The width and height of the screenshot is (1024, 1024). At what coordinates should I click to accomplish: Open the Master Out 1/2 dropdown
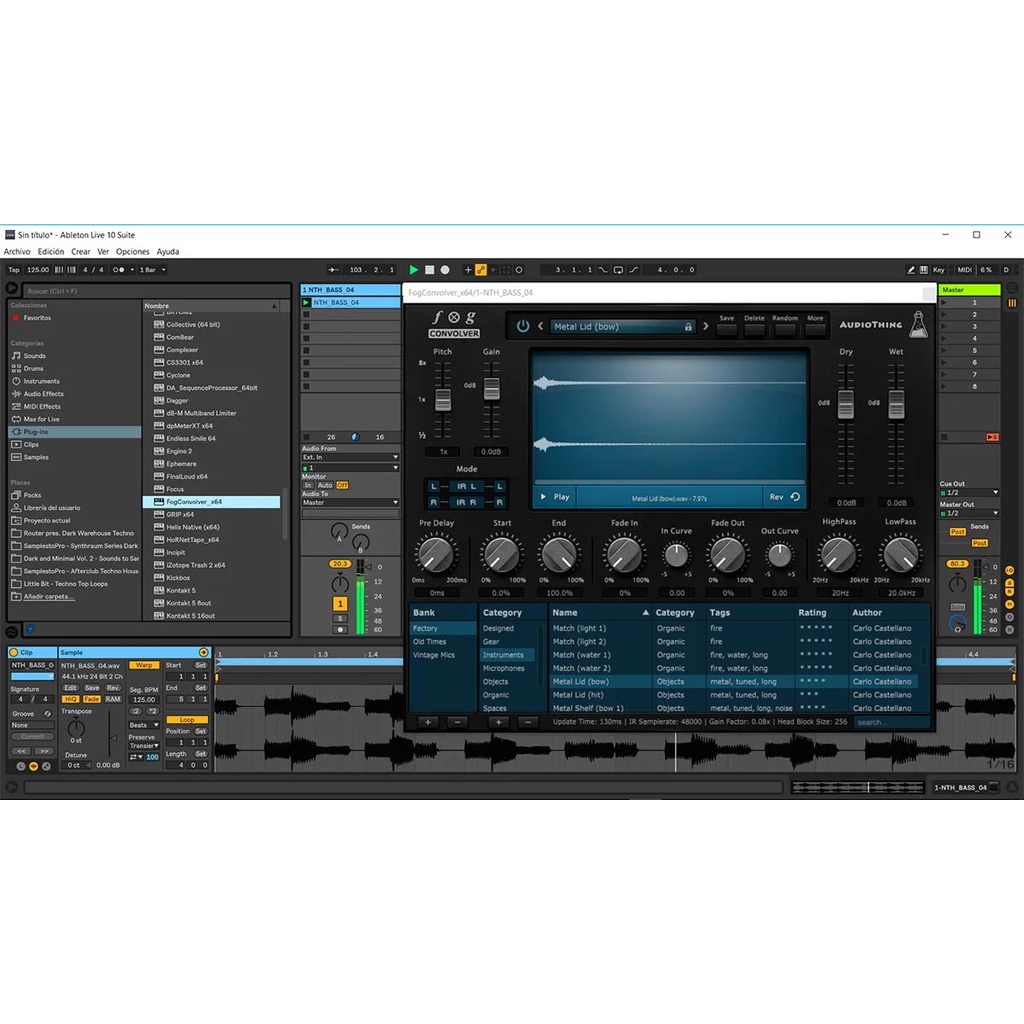point(969,513)
